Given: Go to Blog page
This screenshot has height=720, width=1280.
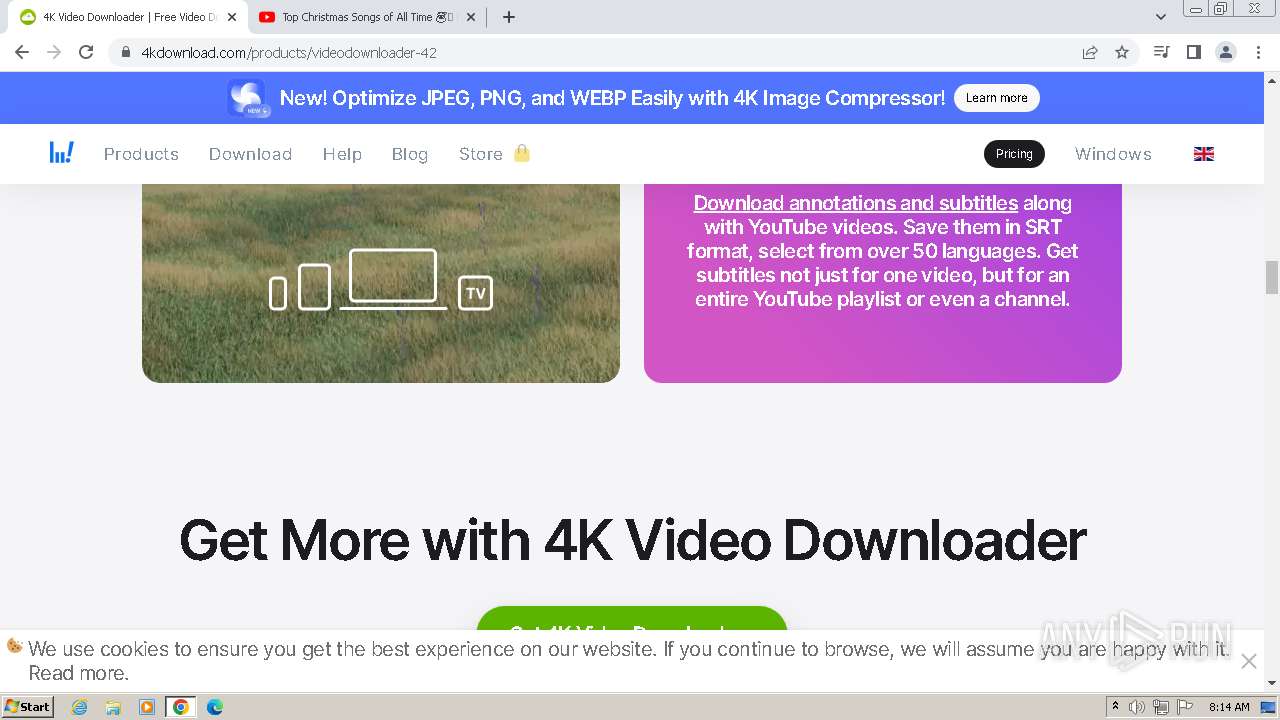Looking at the screenshot, I should tap(410, 154).
